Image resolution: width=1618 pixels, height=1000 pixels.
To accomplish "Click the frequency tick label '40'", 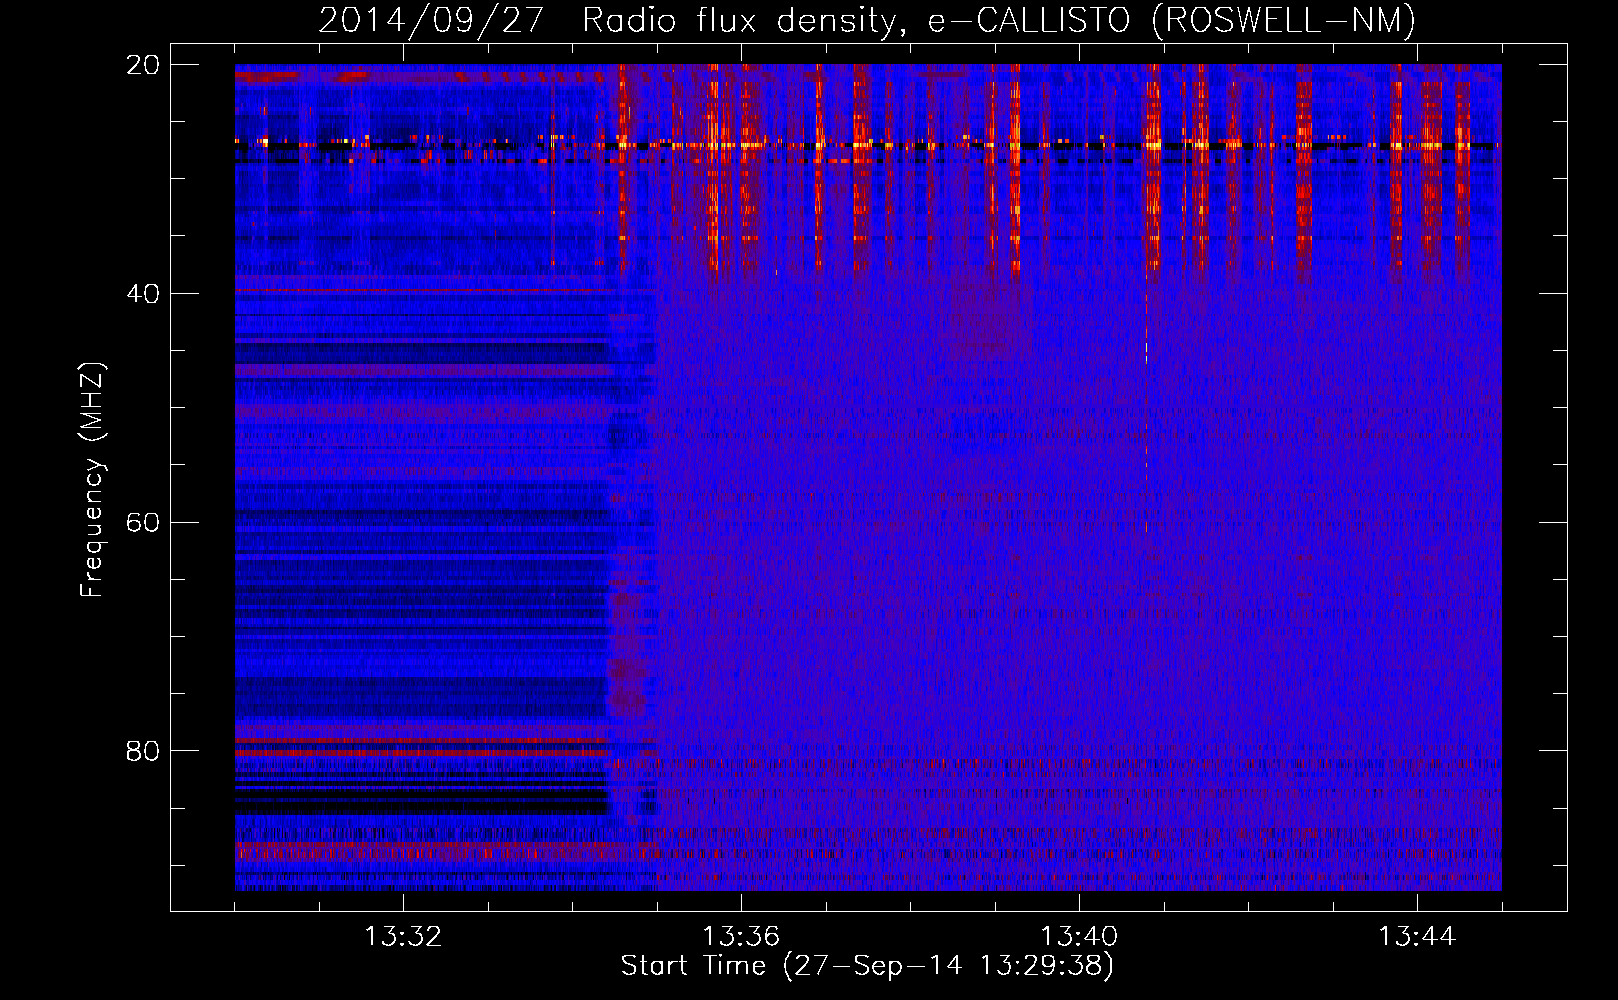I will coord(142,294).
